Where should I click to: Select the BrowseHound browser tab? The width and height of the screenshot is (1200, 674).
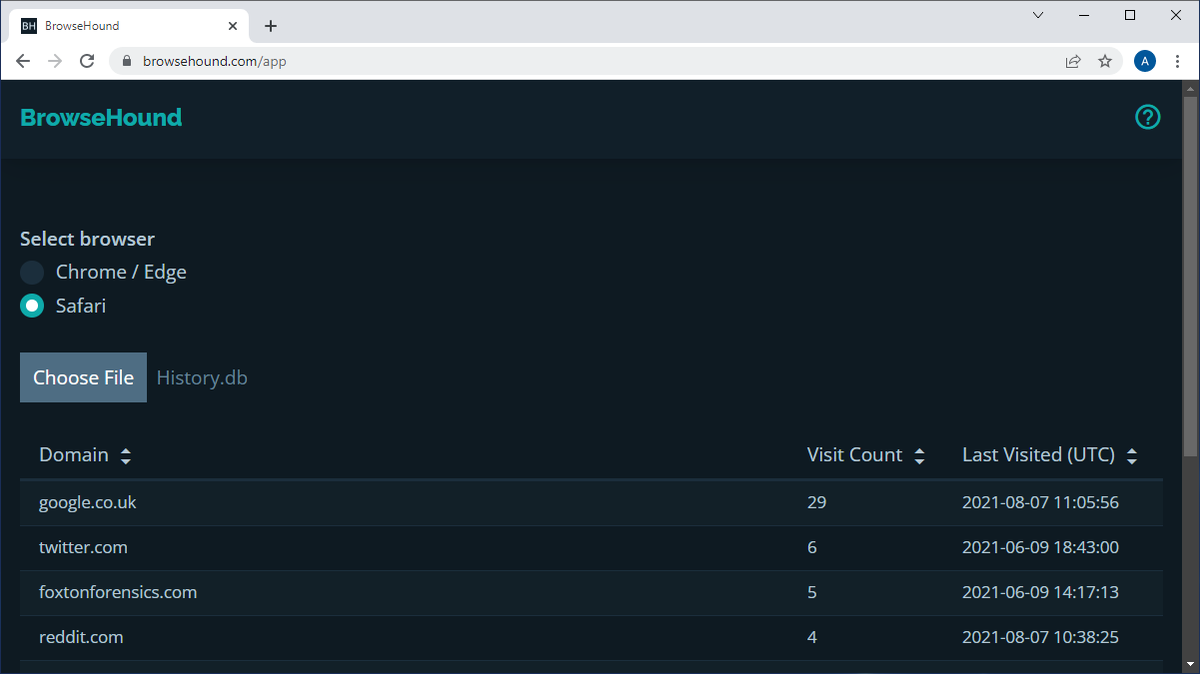128,26
